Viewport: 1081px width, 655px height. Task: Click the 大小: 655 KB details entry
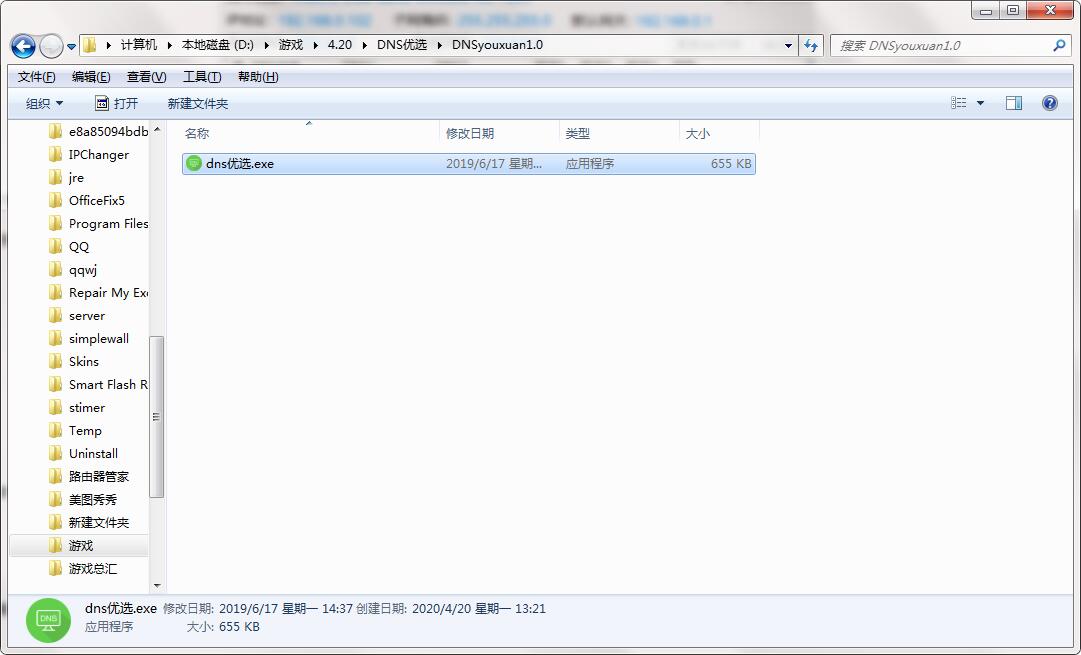(x=223, y=627)
